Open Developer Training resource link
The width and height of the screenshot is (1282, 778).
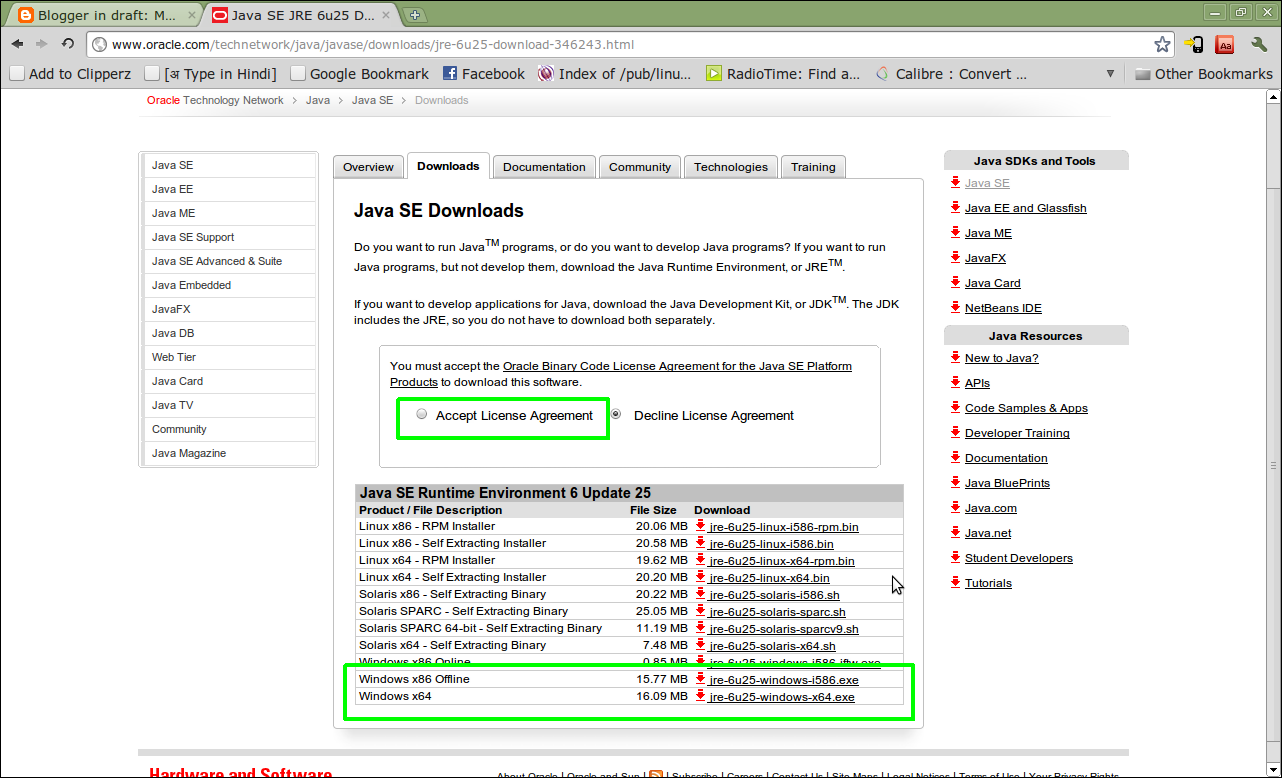click(1017, 433)
